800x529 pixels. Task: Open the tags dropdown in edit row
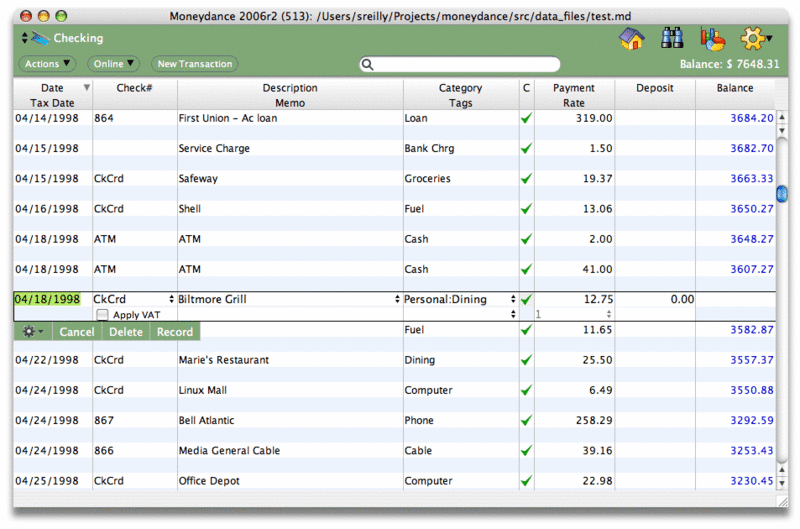(513, 314)
